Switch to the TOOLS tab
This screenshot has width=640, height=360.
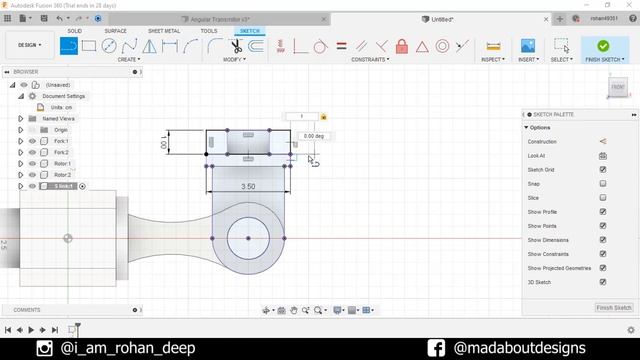click(209, 31)
